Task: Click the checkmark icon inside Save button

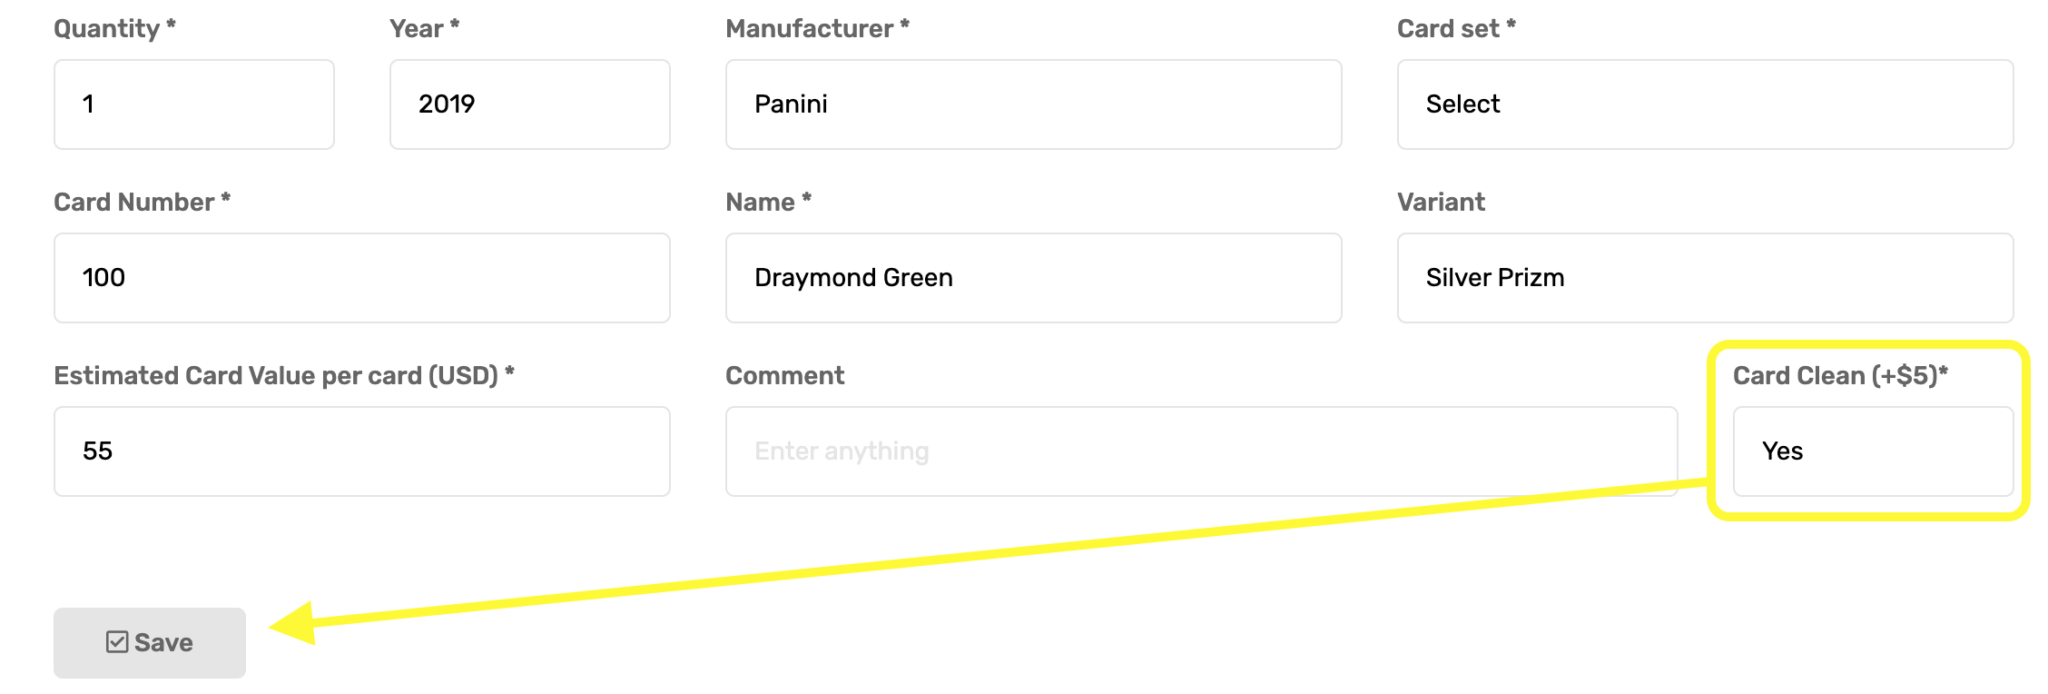Action: pyautogui.click(x=117, y=642)
